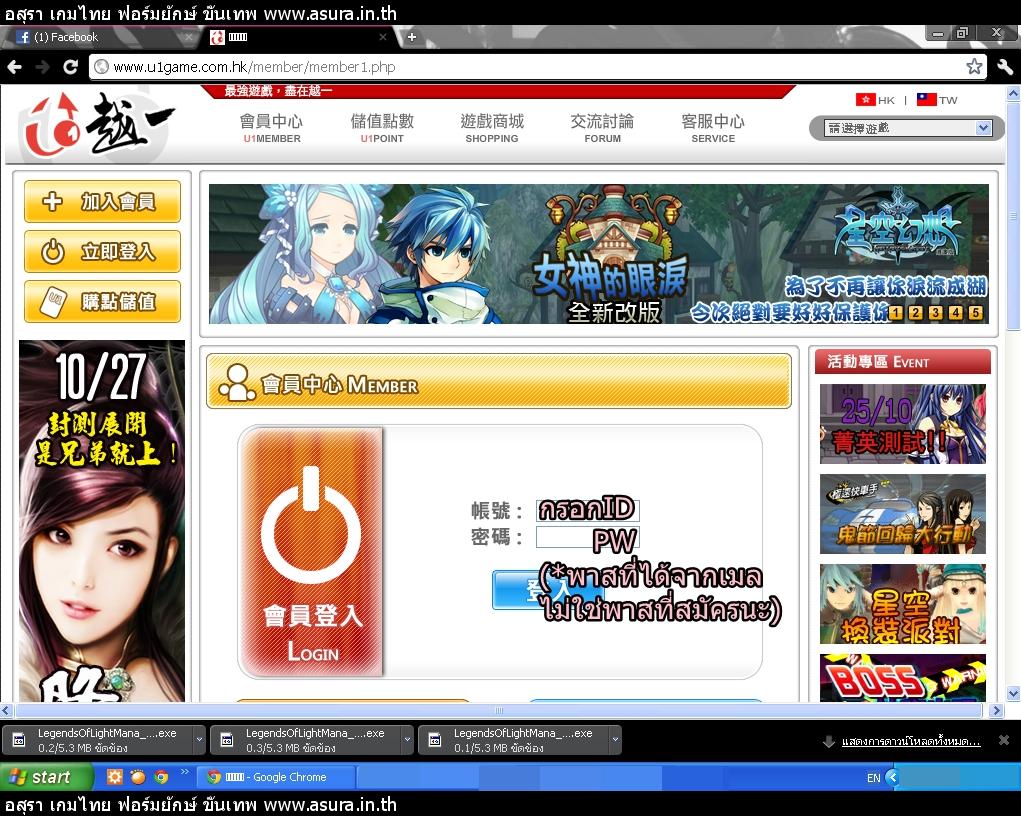Click the Google Chrome taskbar button
Viewport: 1021px width, 816px height.
point(276,777)
